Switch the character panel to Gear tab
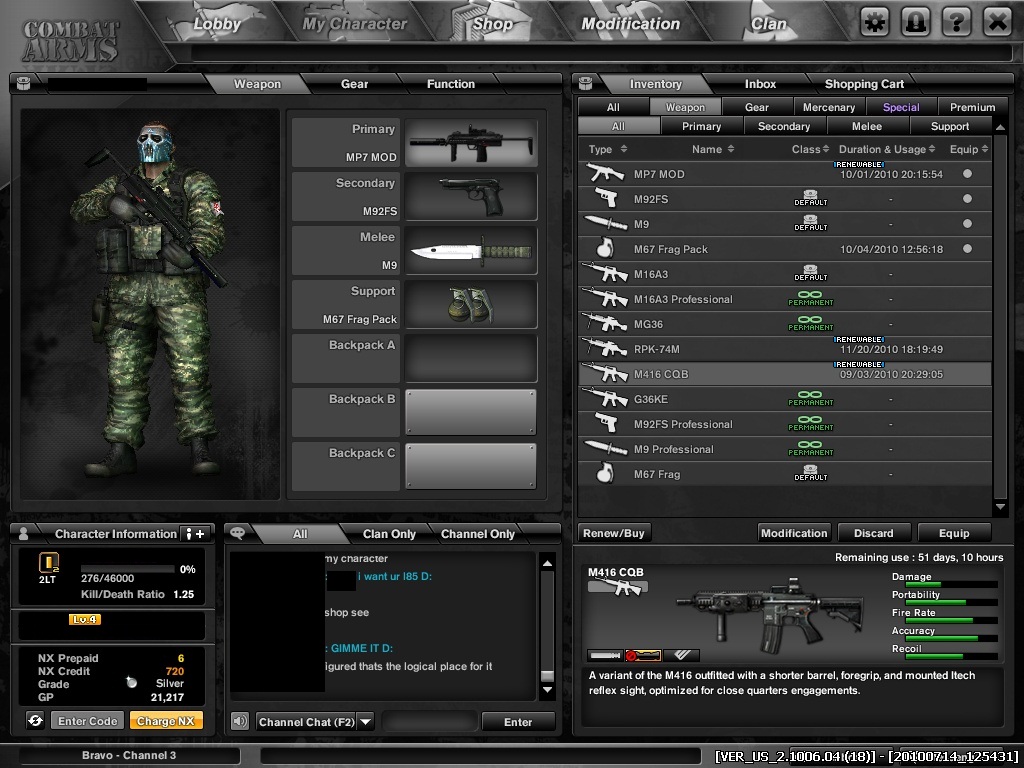Screen dimensions: 1024x768 point(355,84)
